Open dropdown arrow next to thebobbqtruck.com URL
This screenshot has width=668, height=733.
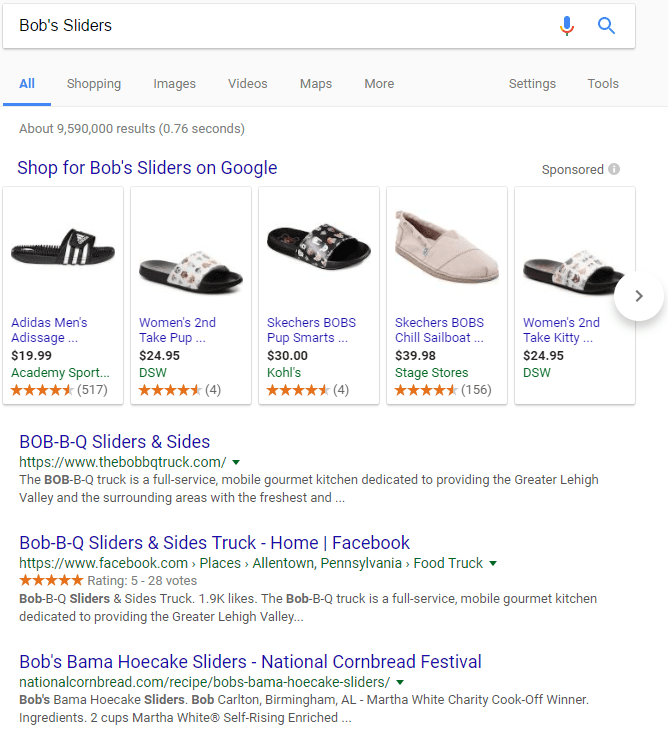pos(236,462)
